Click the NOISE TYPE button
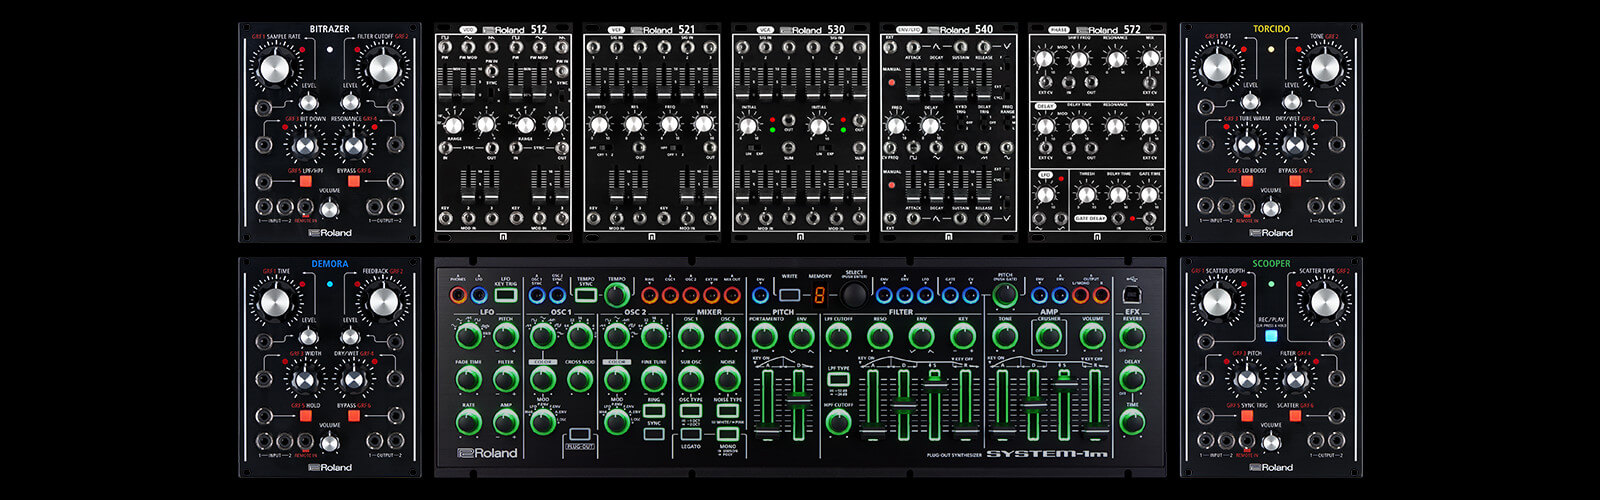 click(x=727, y=411)
